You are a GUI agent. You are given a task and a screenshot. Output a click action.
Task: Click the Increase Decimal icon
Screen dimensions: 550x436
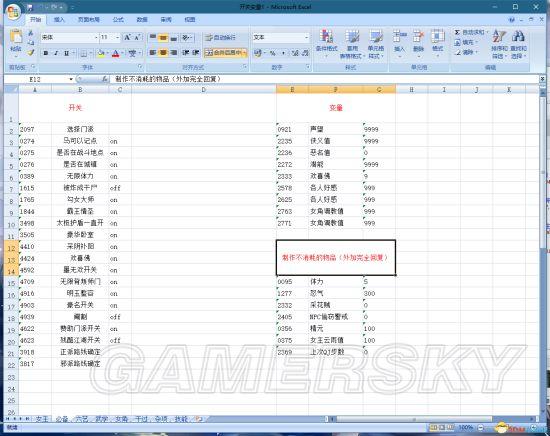tap(295, 53)
